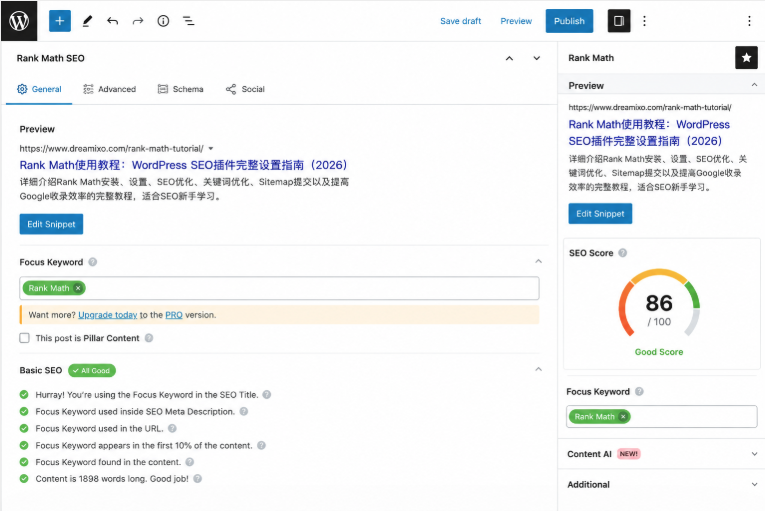Open the far-right vertical dots menu

(x=749, y=21)
